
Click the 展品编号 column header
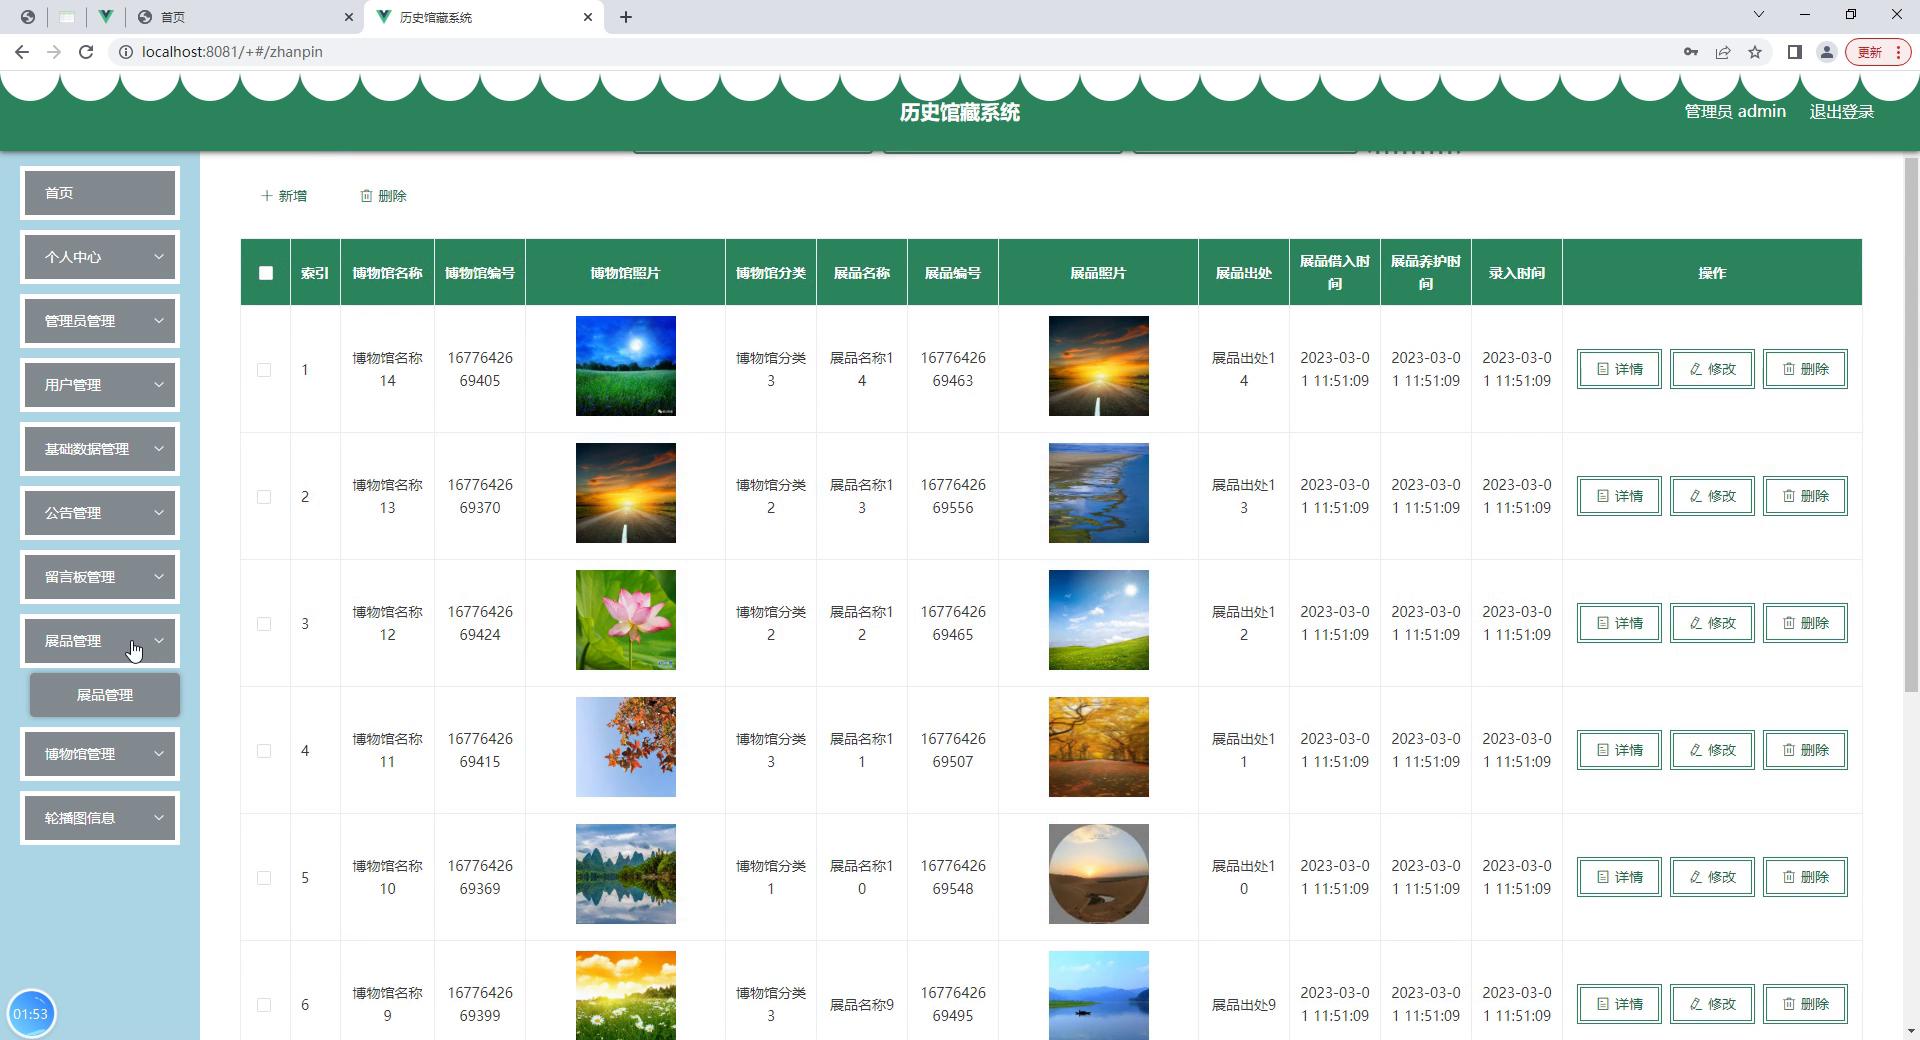[x=953, y=273]
